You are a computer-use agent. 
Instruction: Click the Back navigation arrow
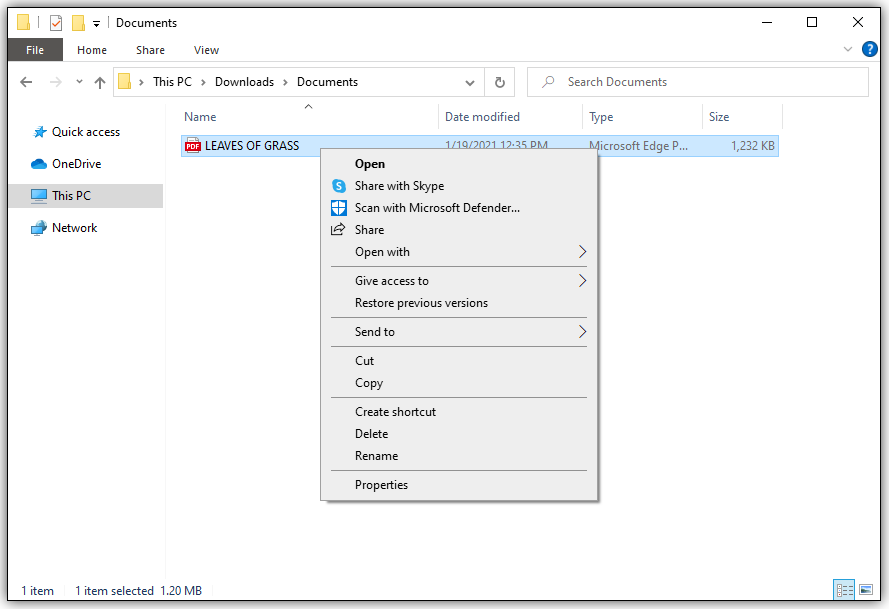click(26, 82)
